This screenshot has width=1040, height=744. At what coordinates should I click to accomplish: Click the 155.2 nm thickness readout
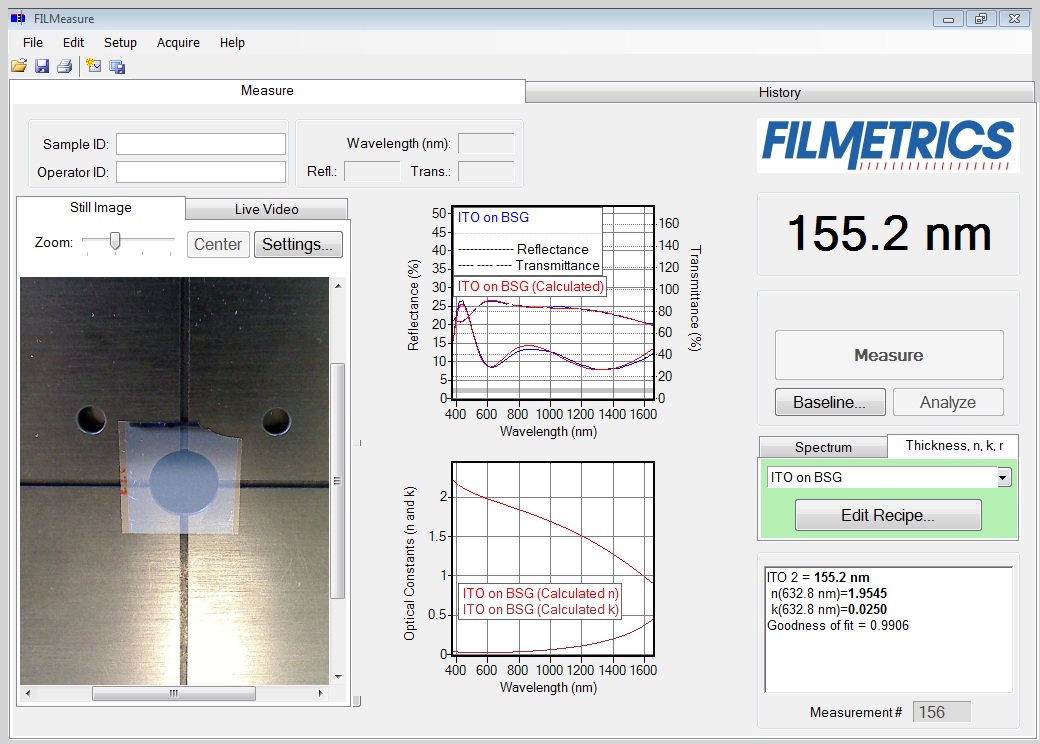tap(889, 233)
